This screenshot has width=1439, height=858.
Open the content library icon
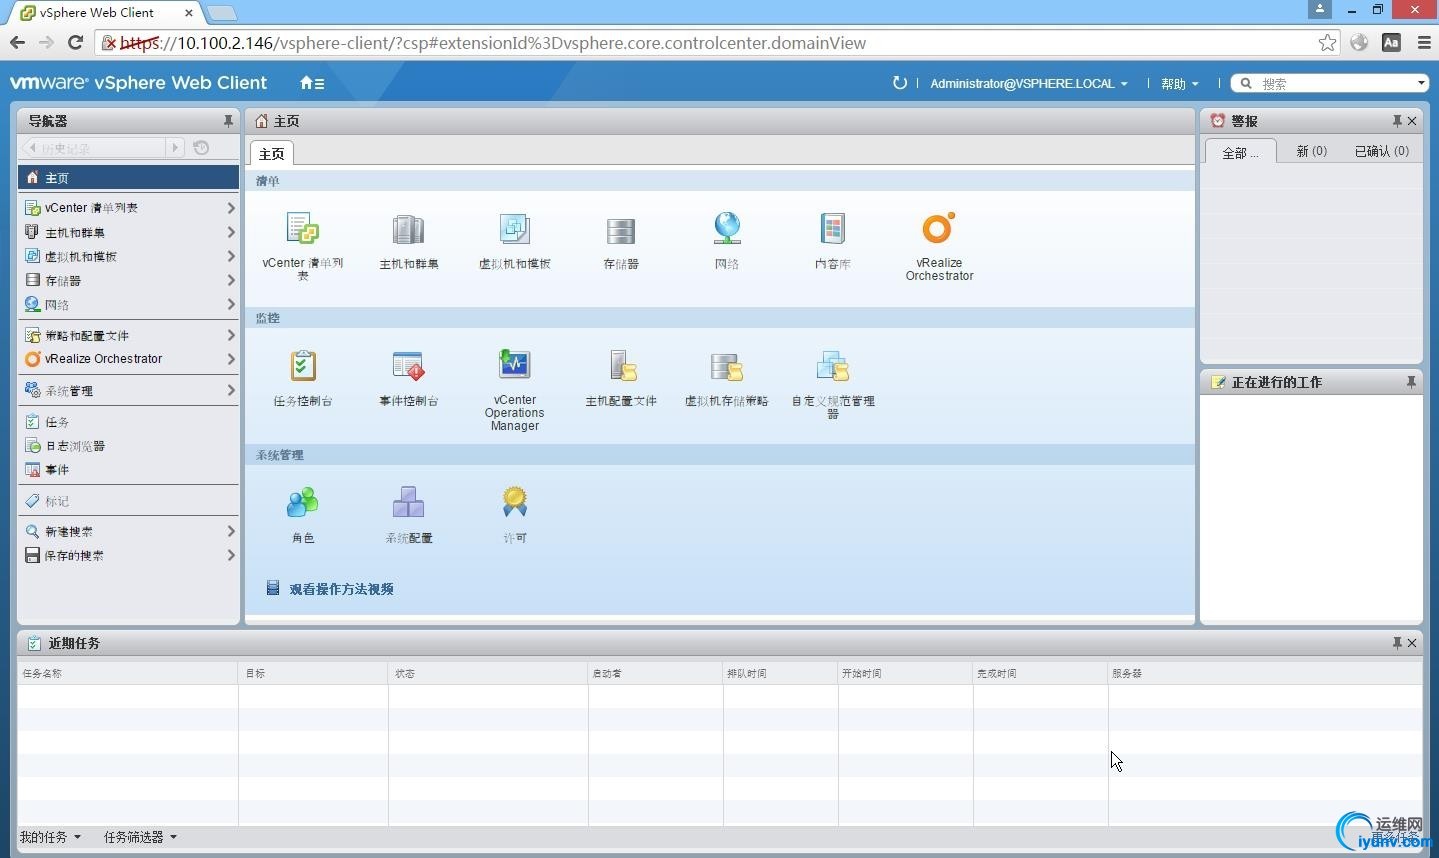click(832, 229)
